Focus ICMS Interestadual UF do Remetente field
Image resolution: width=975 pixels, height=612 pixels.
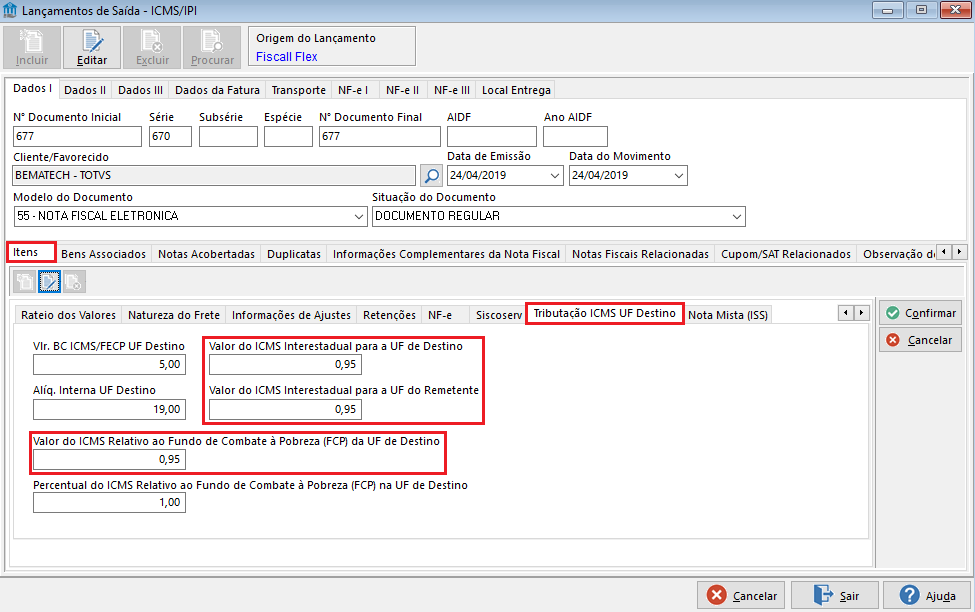tap(285, 409)
